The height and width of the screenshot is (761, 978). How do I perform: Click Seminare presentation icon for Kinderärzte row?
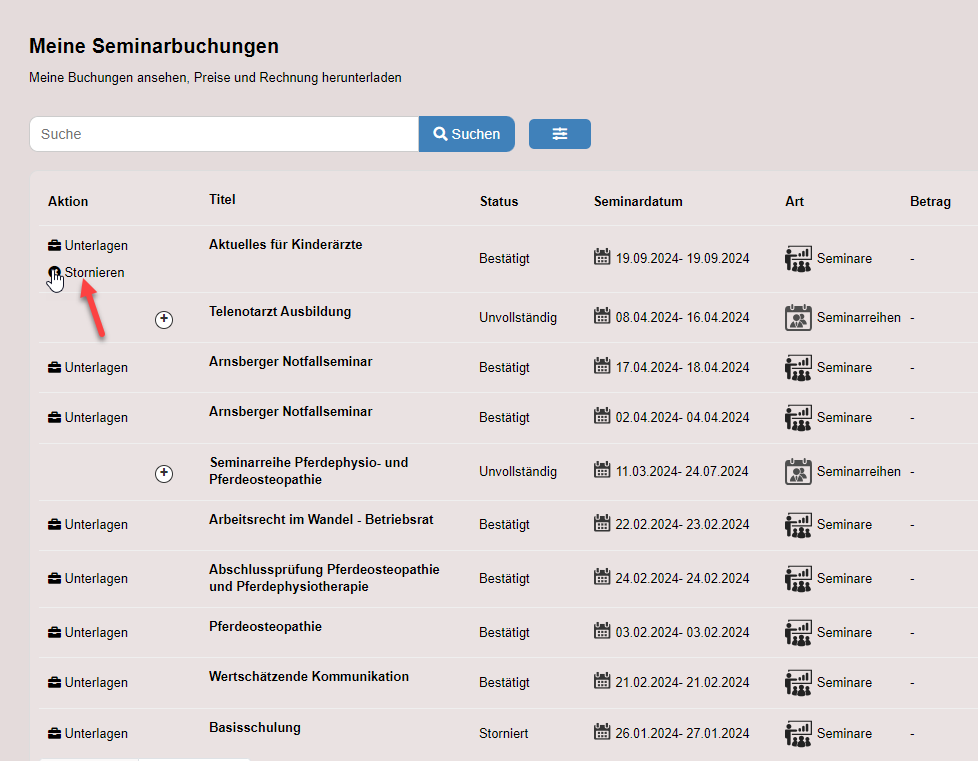tap(798, 258)
